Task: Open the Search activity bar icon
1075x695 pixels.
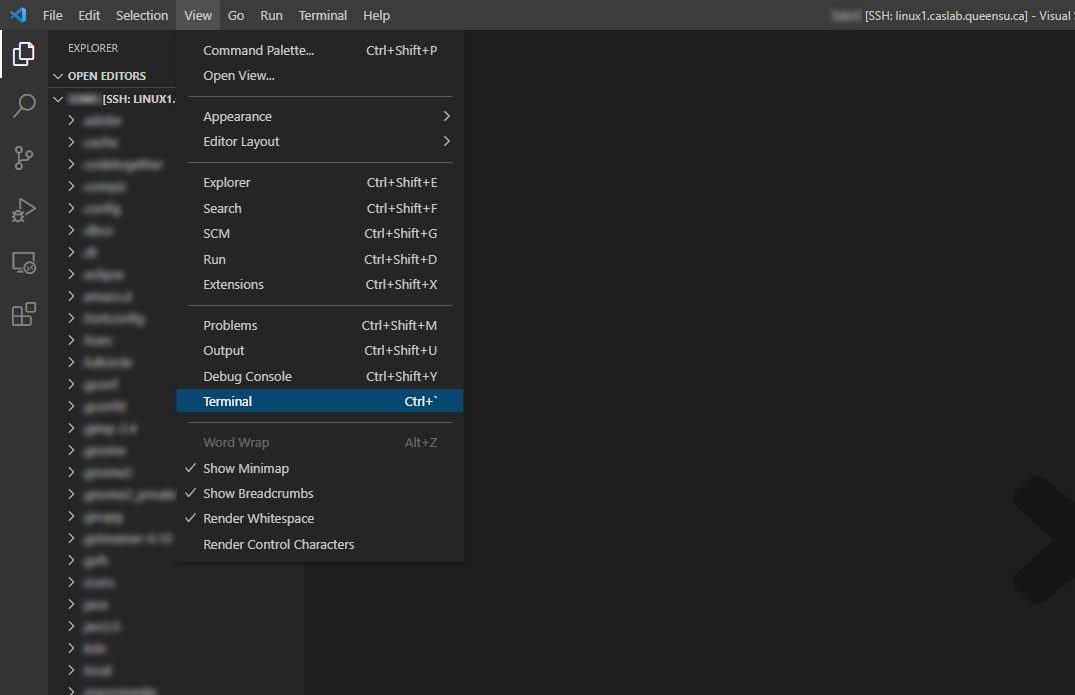Action: click(x=23, y=106)
